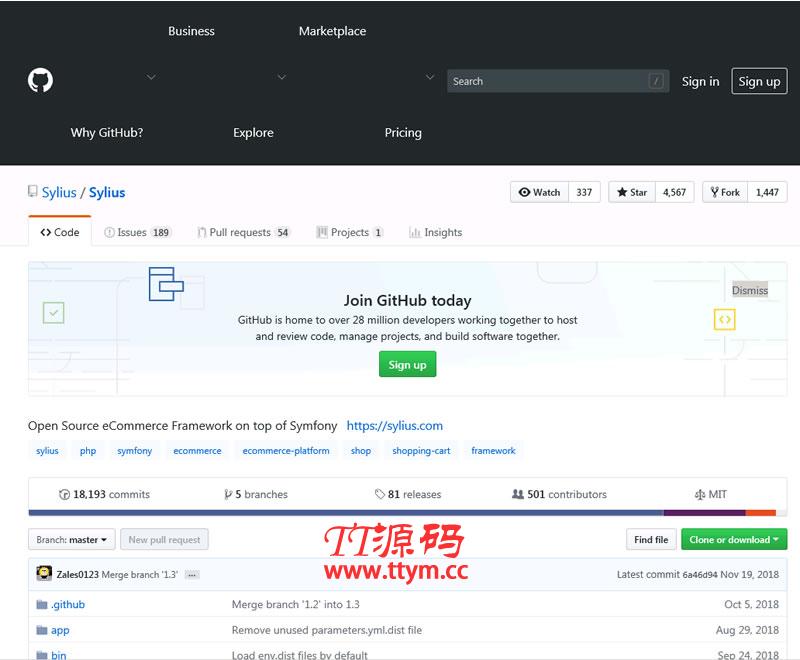Viewport: 800px width, 660px height.
Task: Click the contributors people icon
Action: pyautogui.click(x=518, y=494)
